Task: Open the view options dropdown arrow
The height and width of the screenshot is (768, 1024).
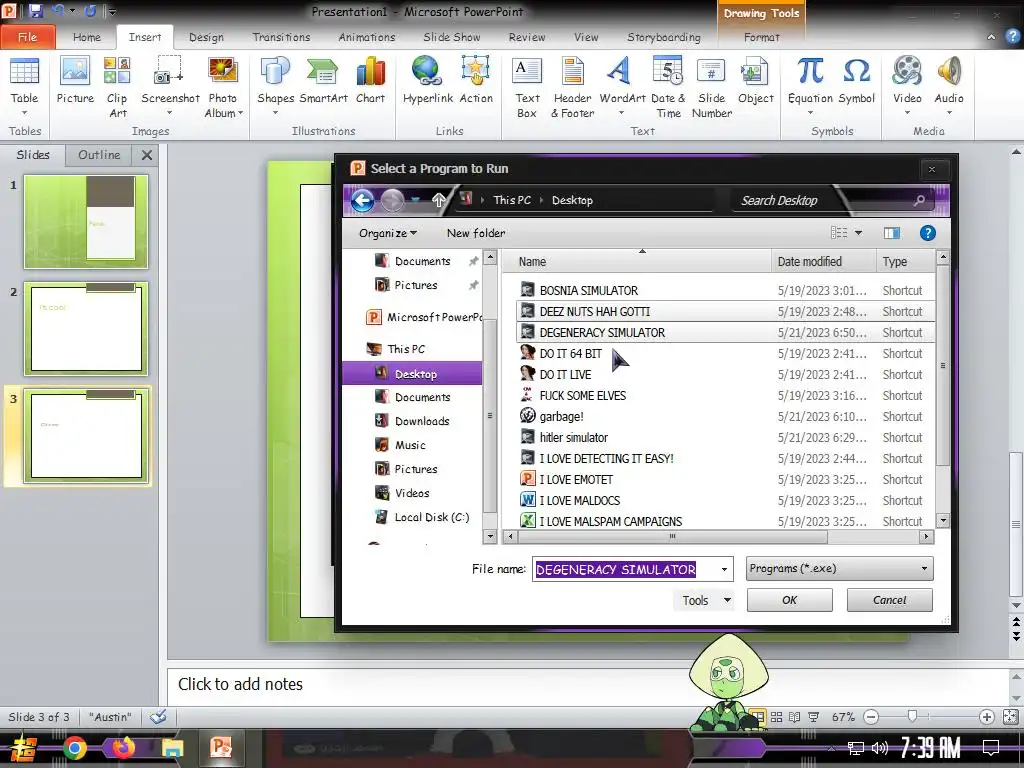Action: (858, 233)
